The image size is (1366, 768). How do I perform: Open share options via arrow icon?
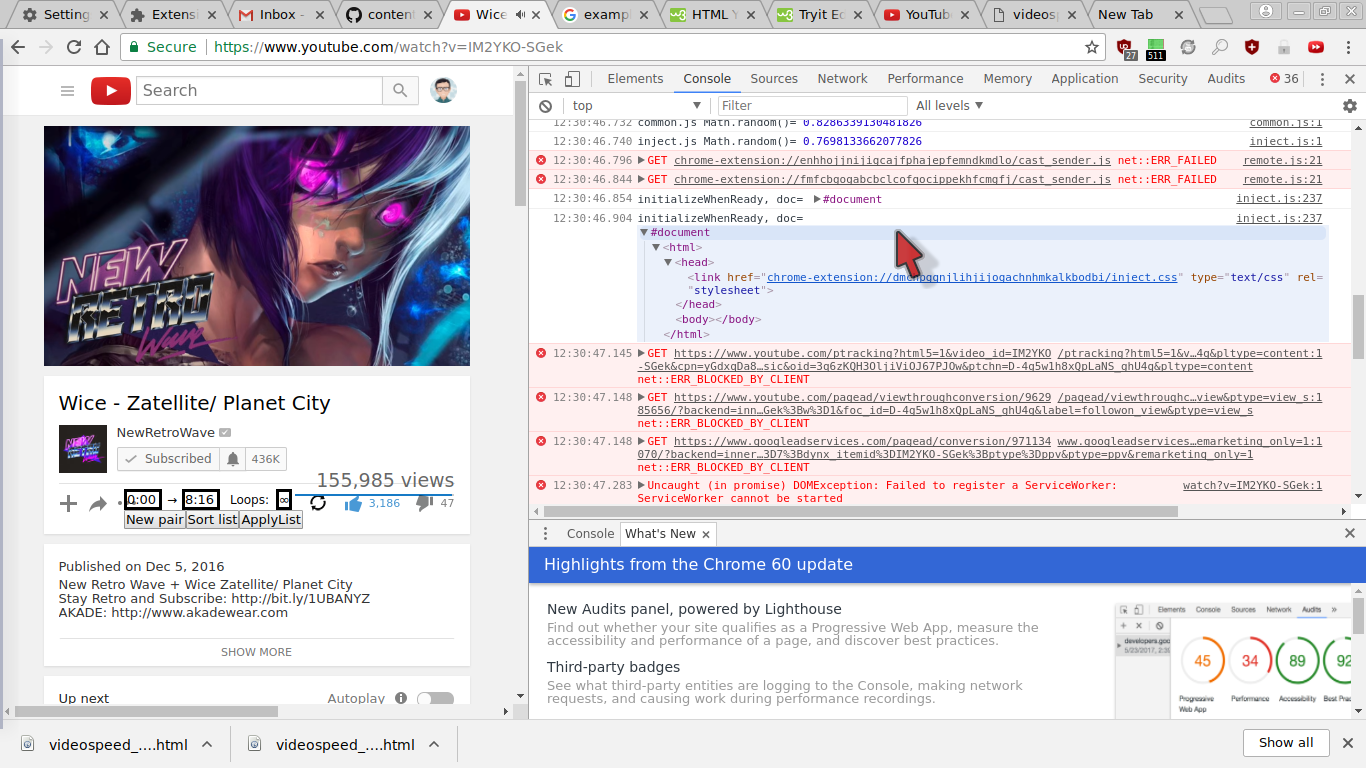(x=97, y=503)
